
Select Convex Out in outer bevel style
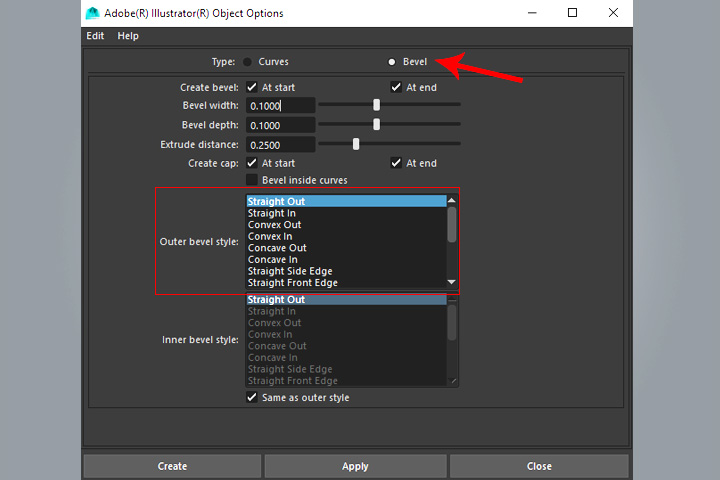(275, 225)
